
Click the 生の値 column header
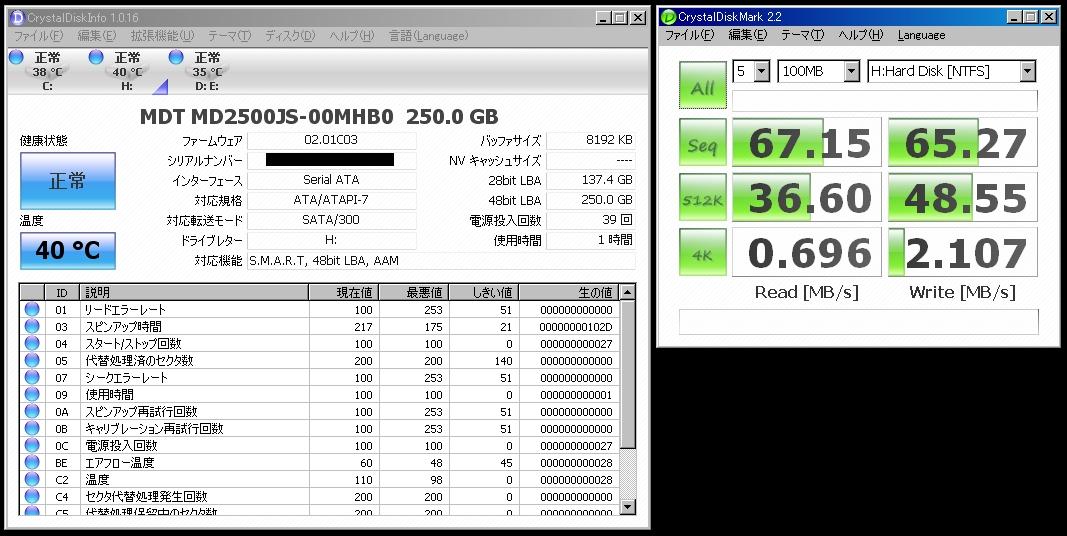tap(570, 292)
